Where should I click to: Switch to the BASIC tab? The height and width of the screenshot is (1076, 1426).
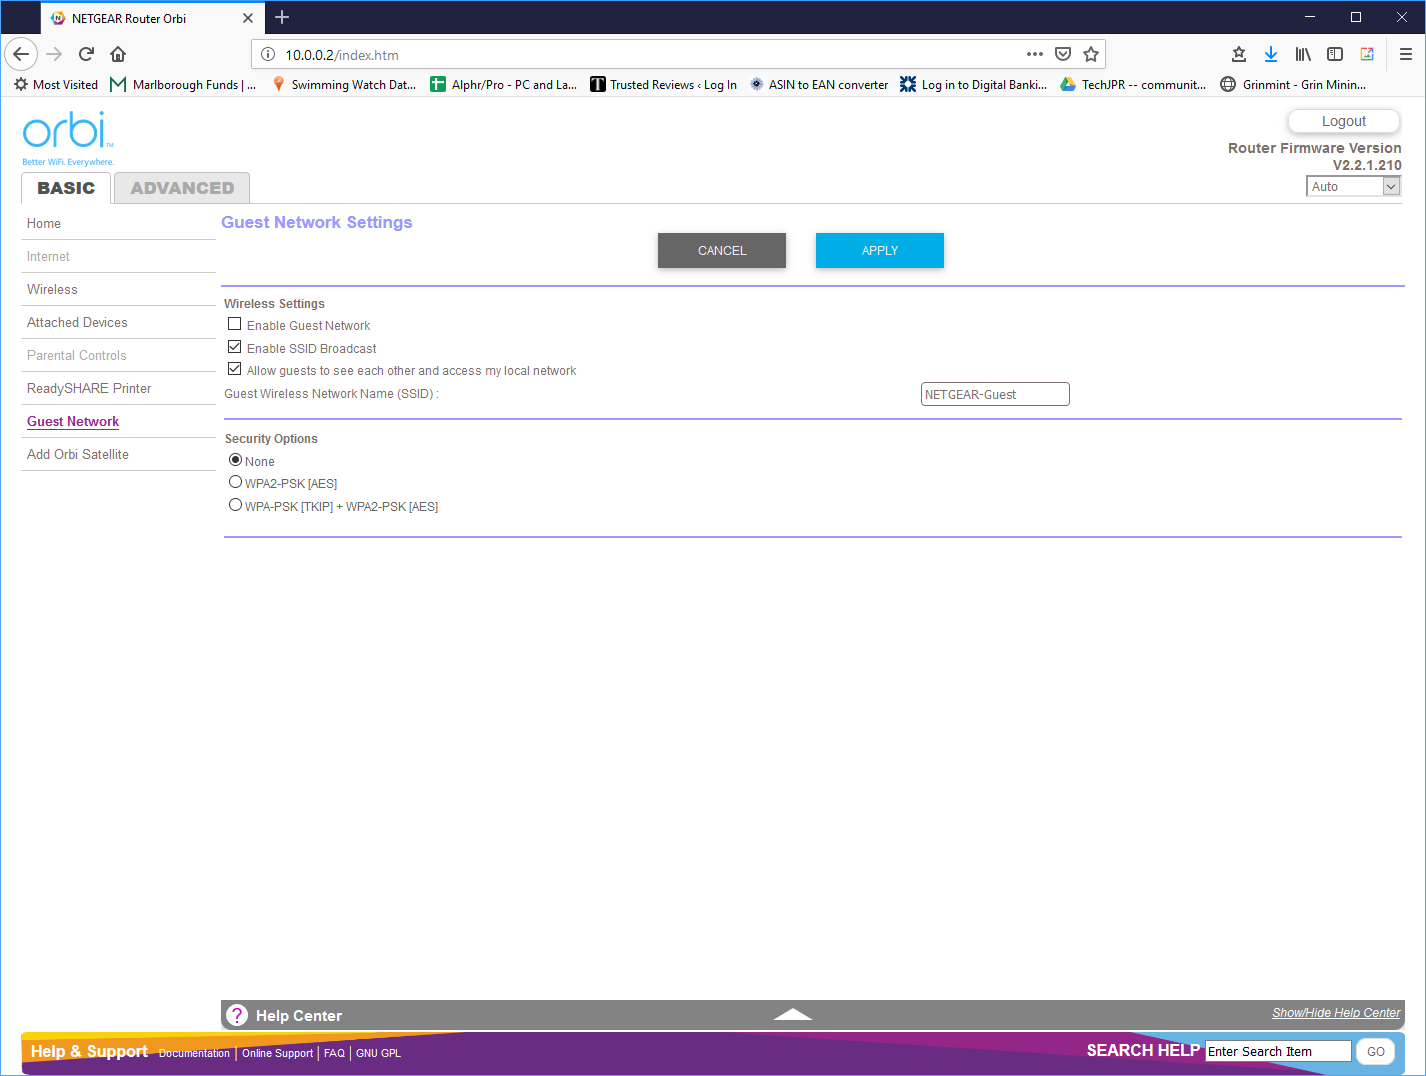pyautogui.click(x=66, y=188)
